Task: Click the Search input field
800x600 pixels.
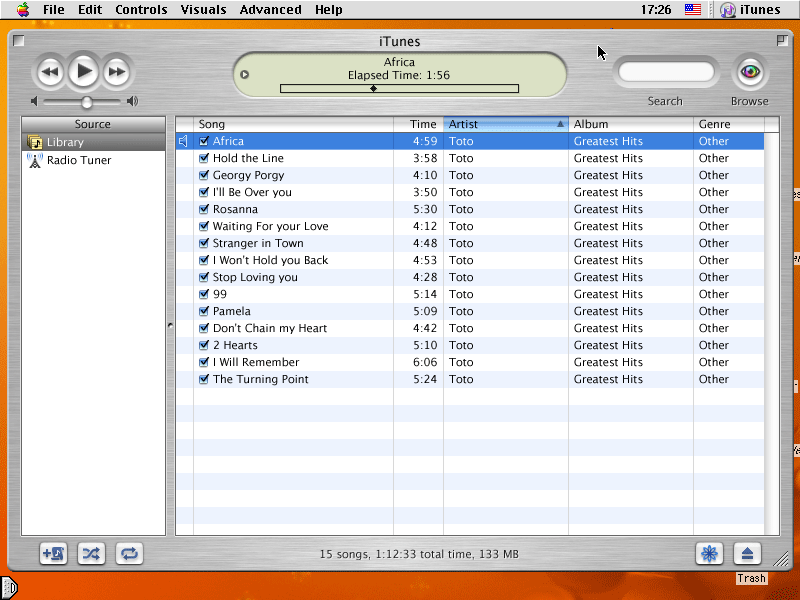Action: (x=666, y=71)
